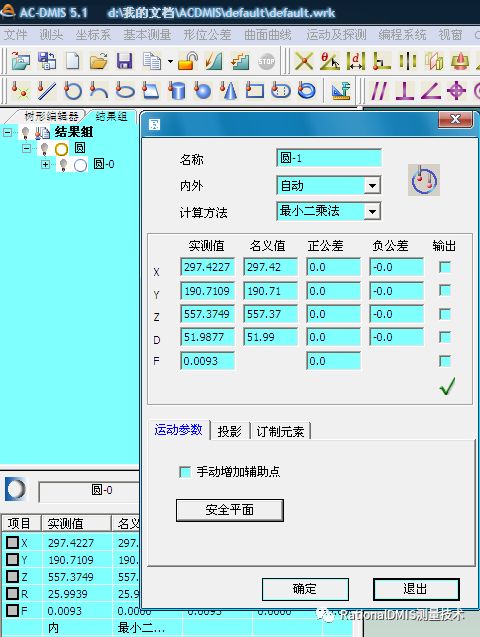
Task: Toggle output checkbox for Y row
Action: coord(445,290)
